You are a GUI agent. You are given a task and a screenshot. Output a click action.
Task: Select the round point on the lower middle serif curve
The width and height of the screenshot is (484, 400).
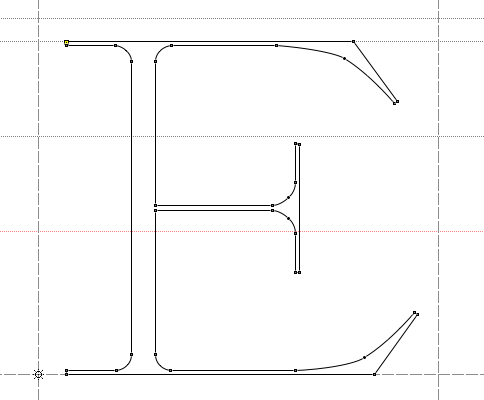(288, 219)
